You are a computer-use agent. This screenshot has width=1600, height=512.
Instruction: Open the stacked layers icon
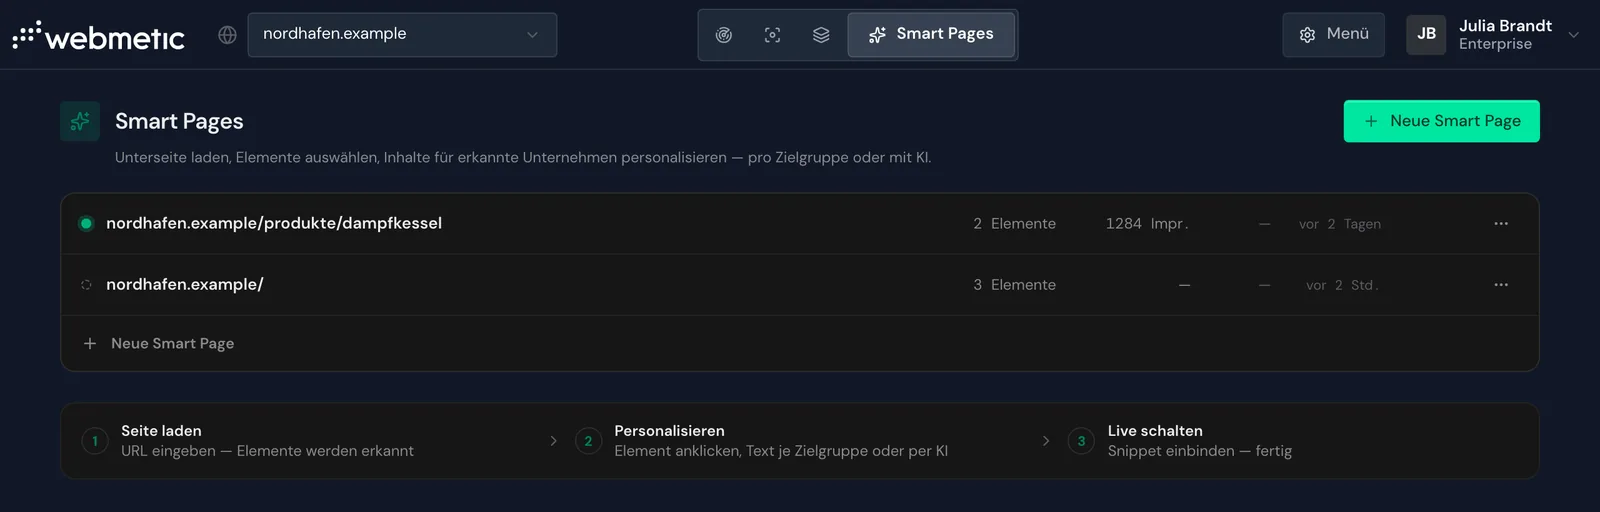coord(821,35)
